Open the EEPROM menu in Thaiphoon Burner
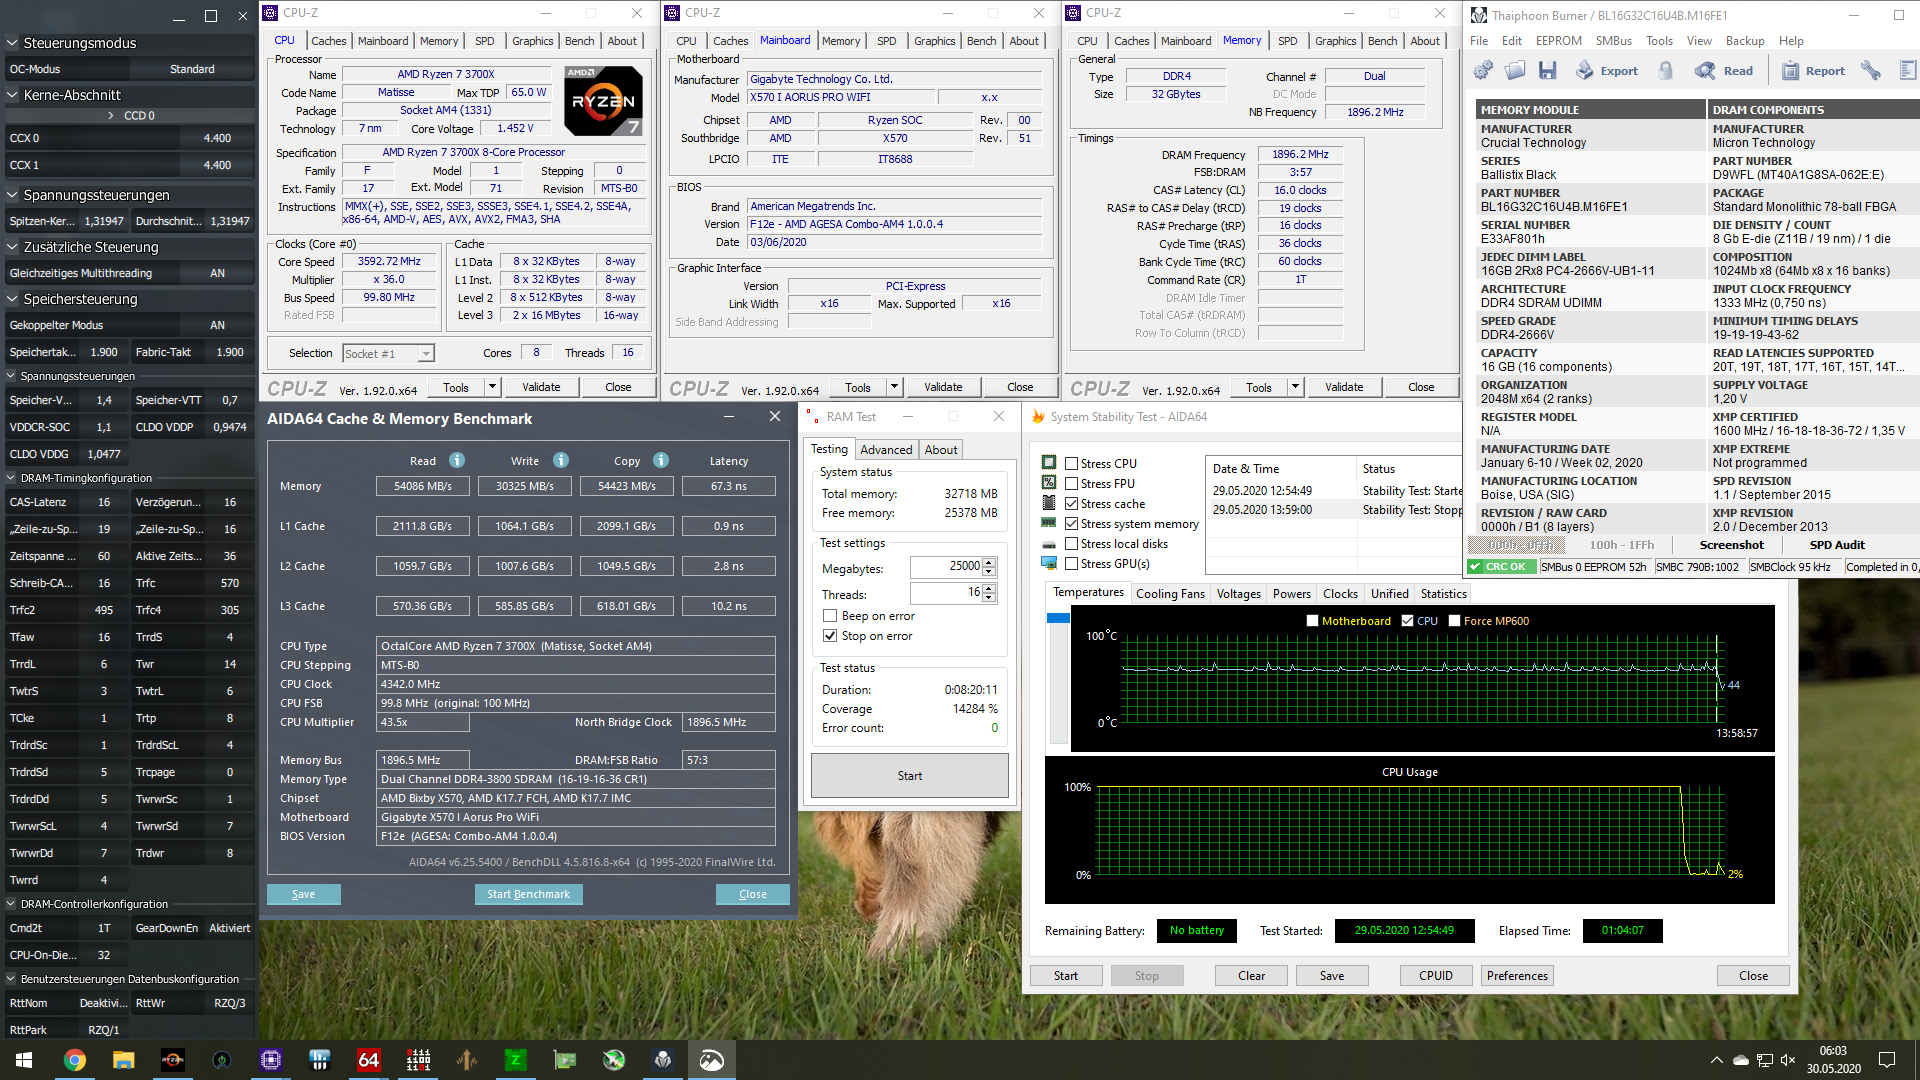 click(x=1559, y=40)
